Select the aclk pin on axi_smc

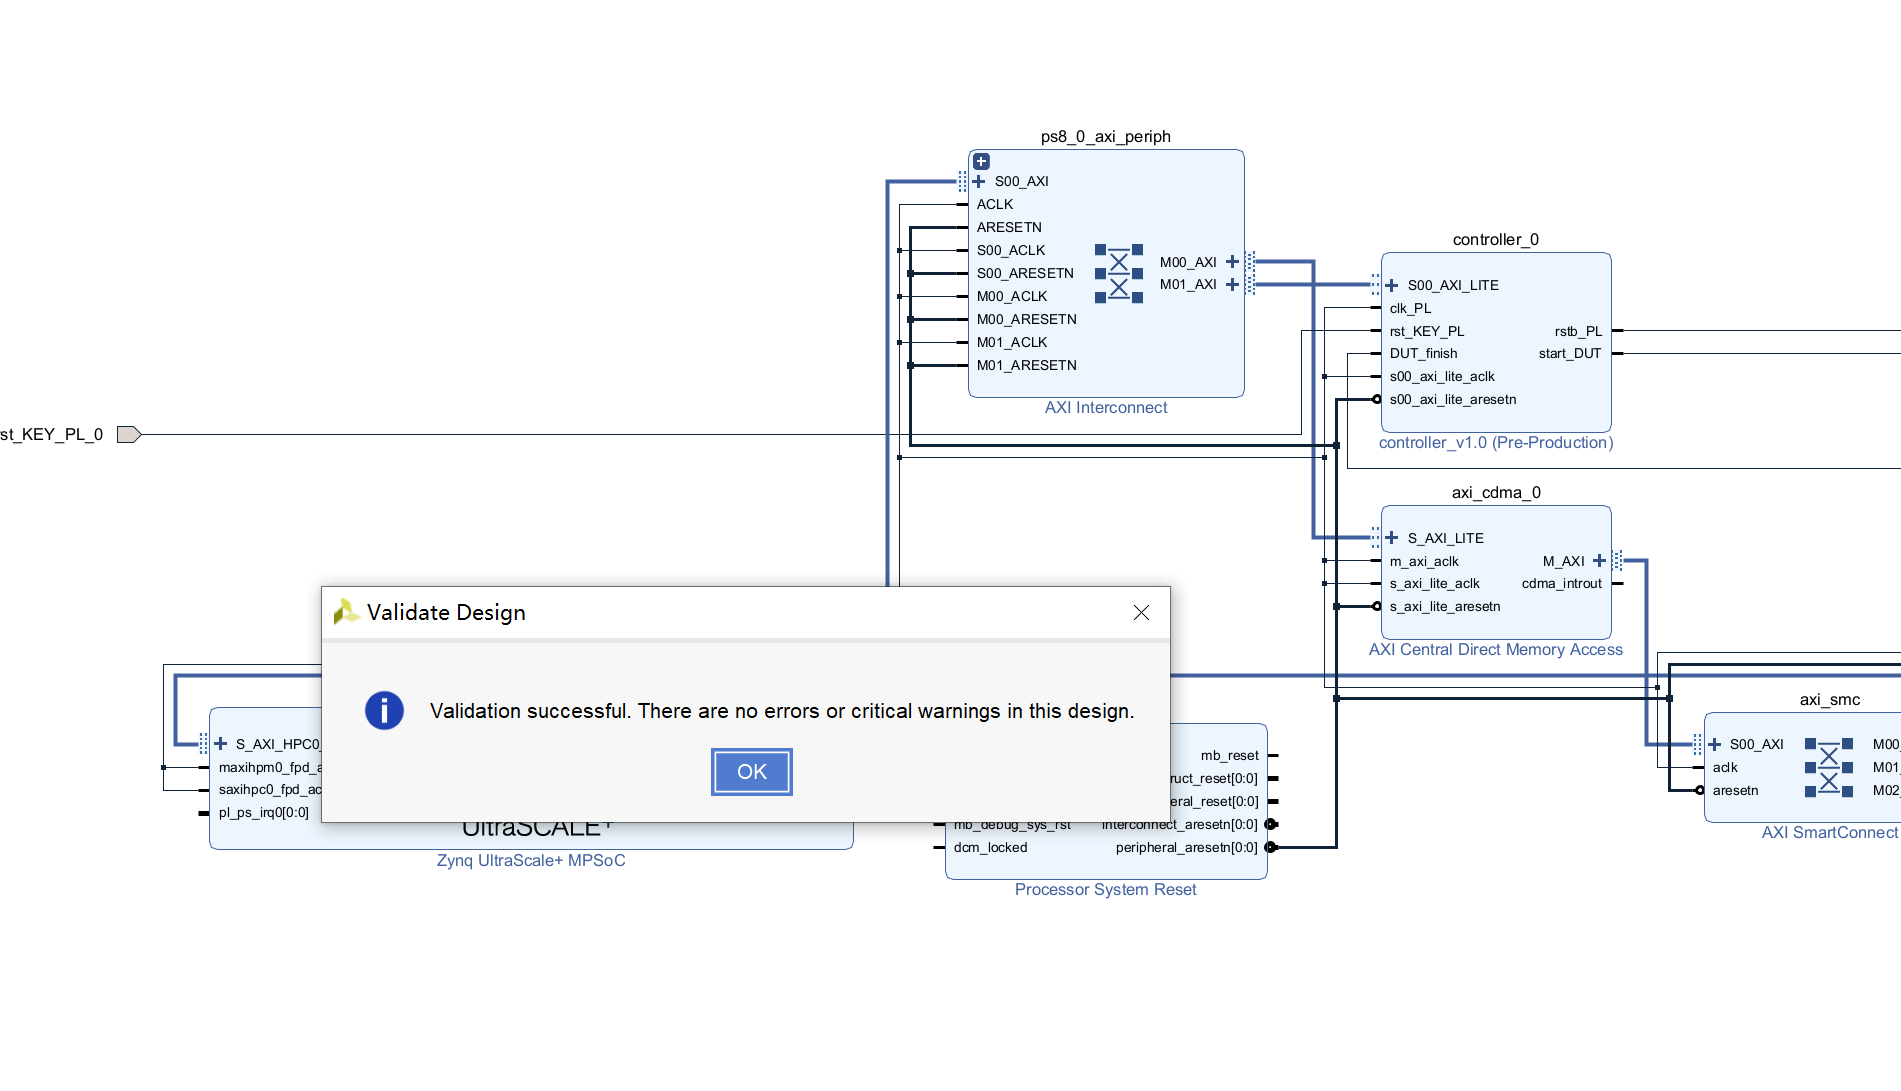point(1725,767)
